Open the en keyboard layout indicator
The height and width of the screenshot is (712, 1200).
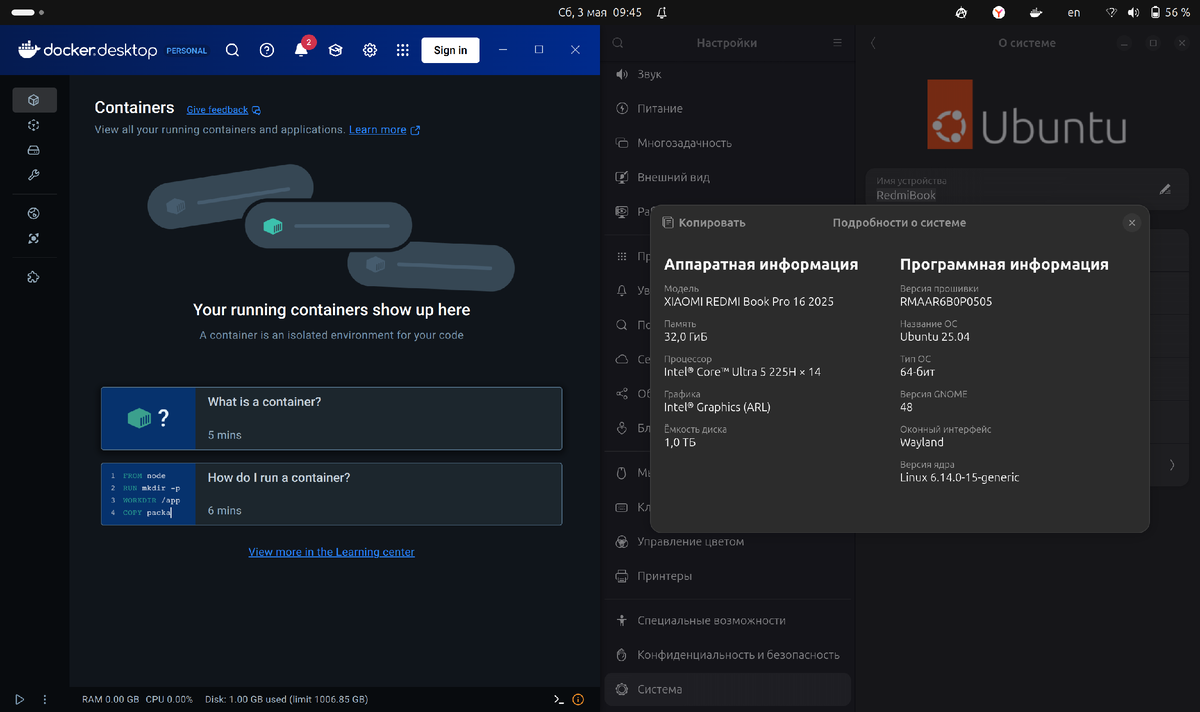(1074, 13)
